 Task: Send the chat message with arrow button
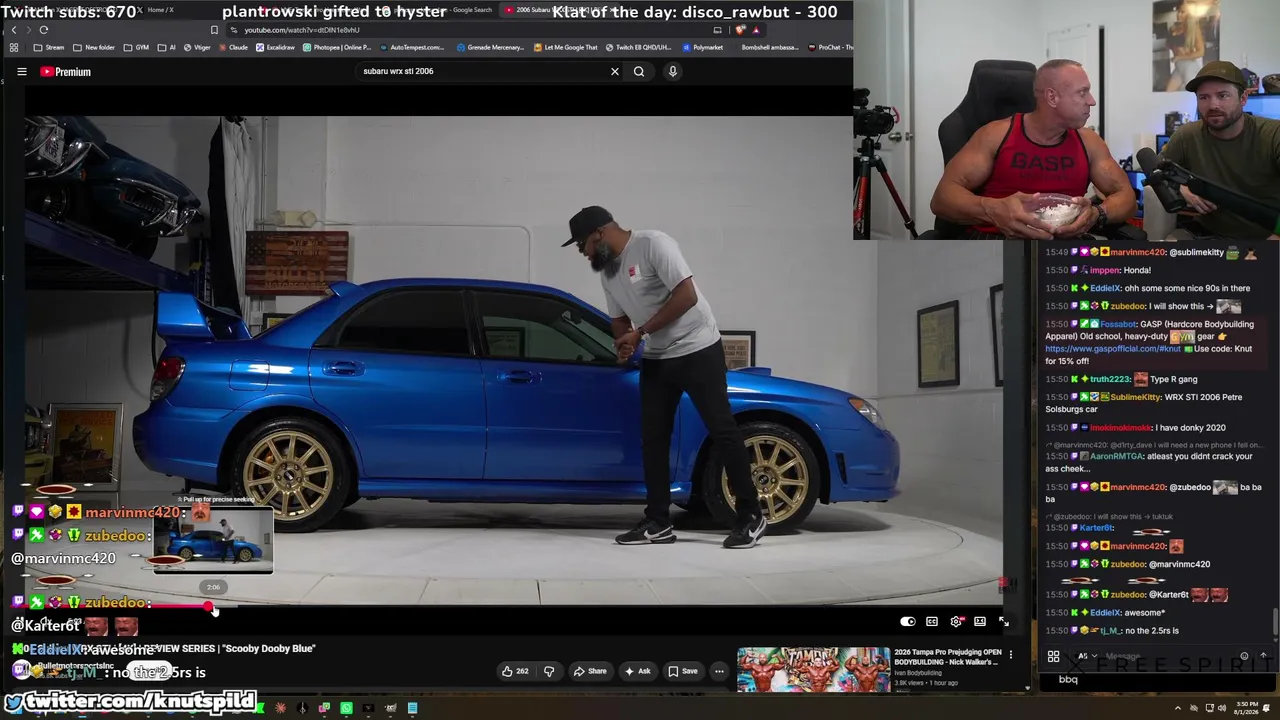(x=1263, y=656)
